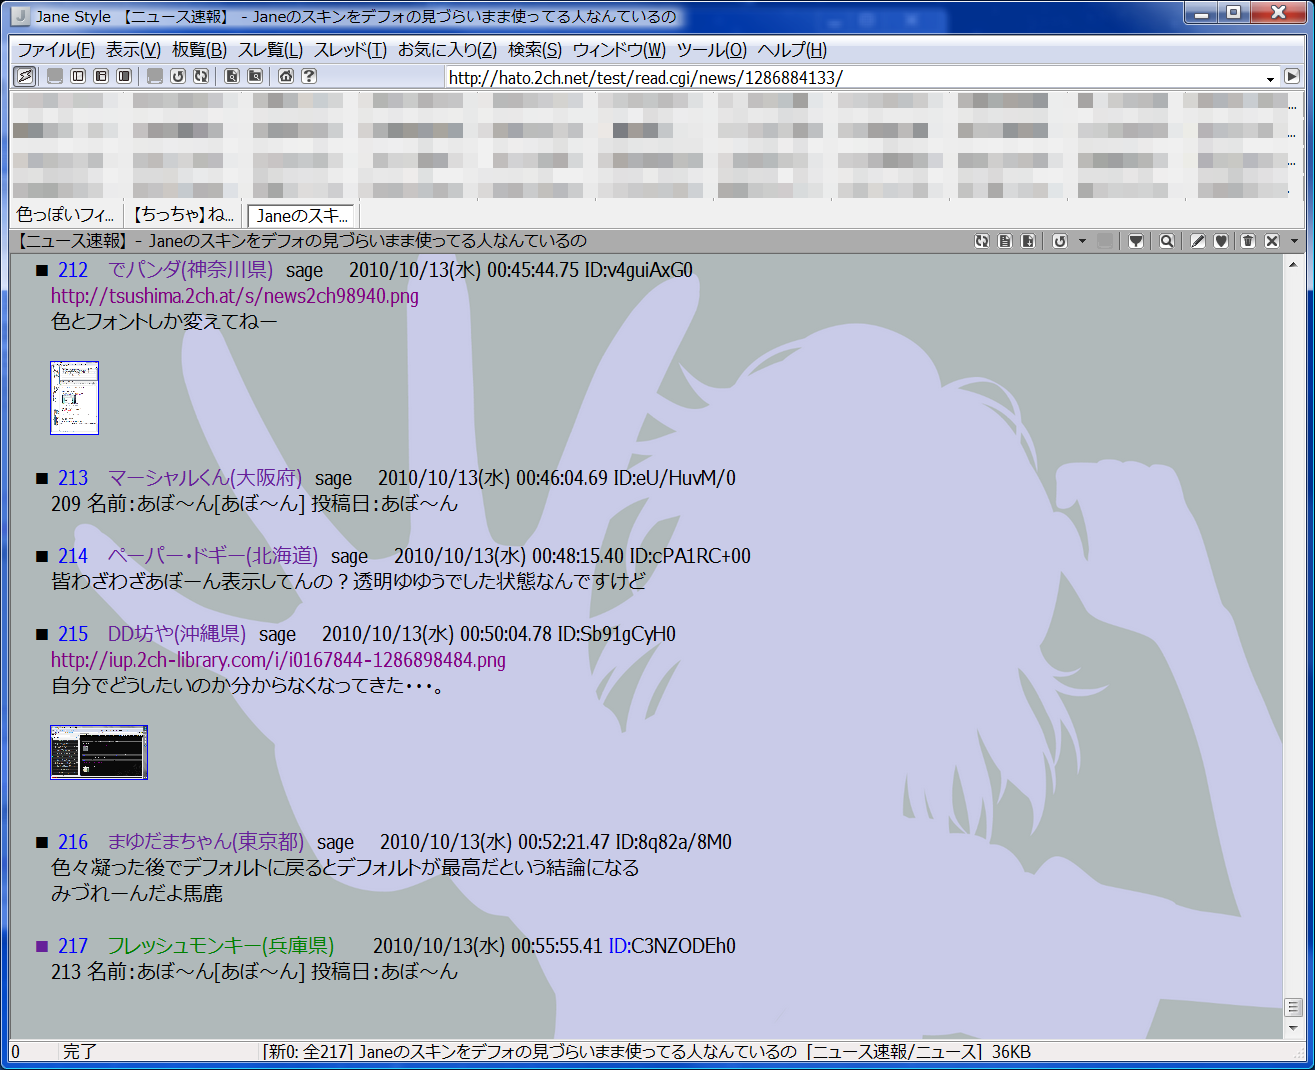Open the 表示(V) menu
1315x1070 pixels.
point(133,50)
